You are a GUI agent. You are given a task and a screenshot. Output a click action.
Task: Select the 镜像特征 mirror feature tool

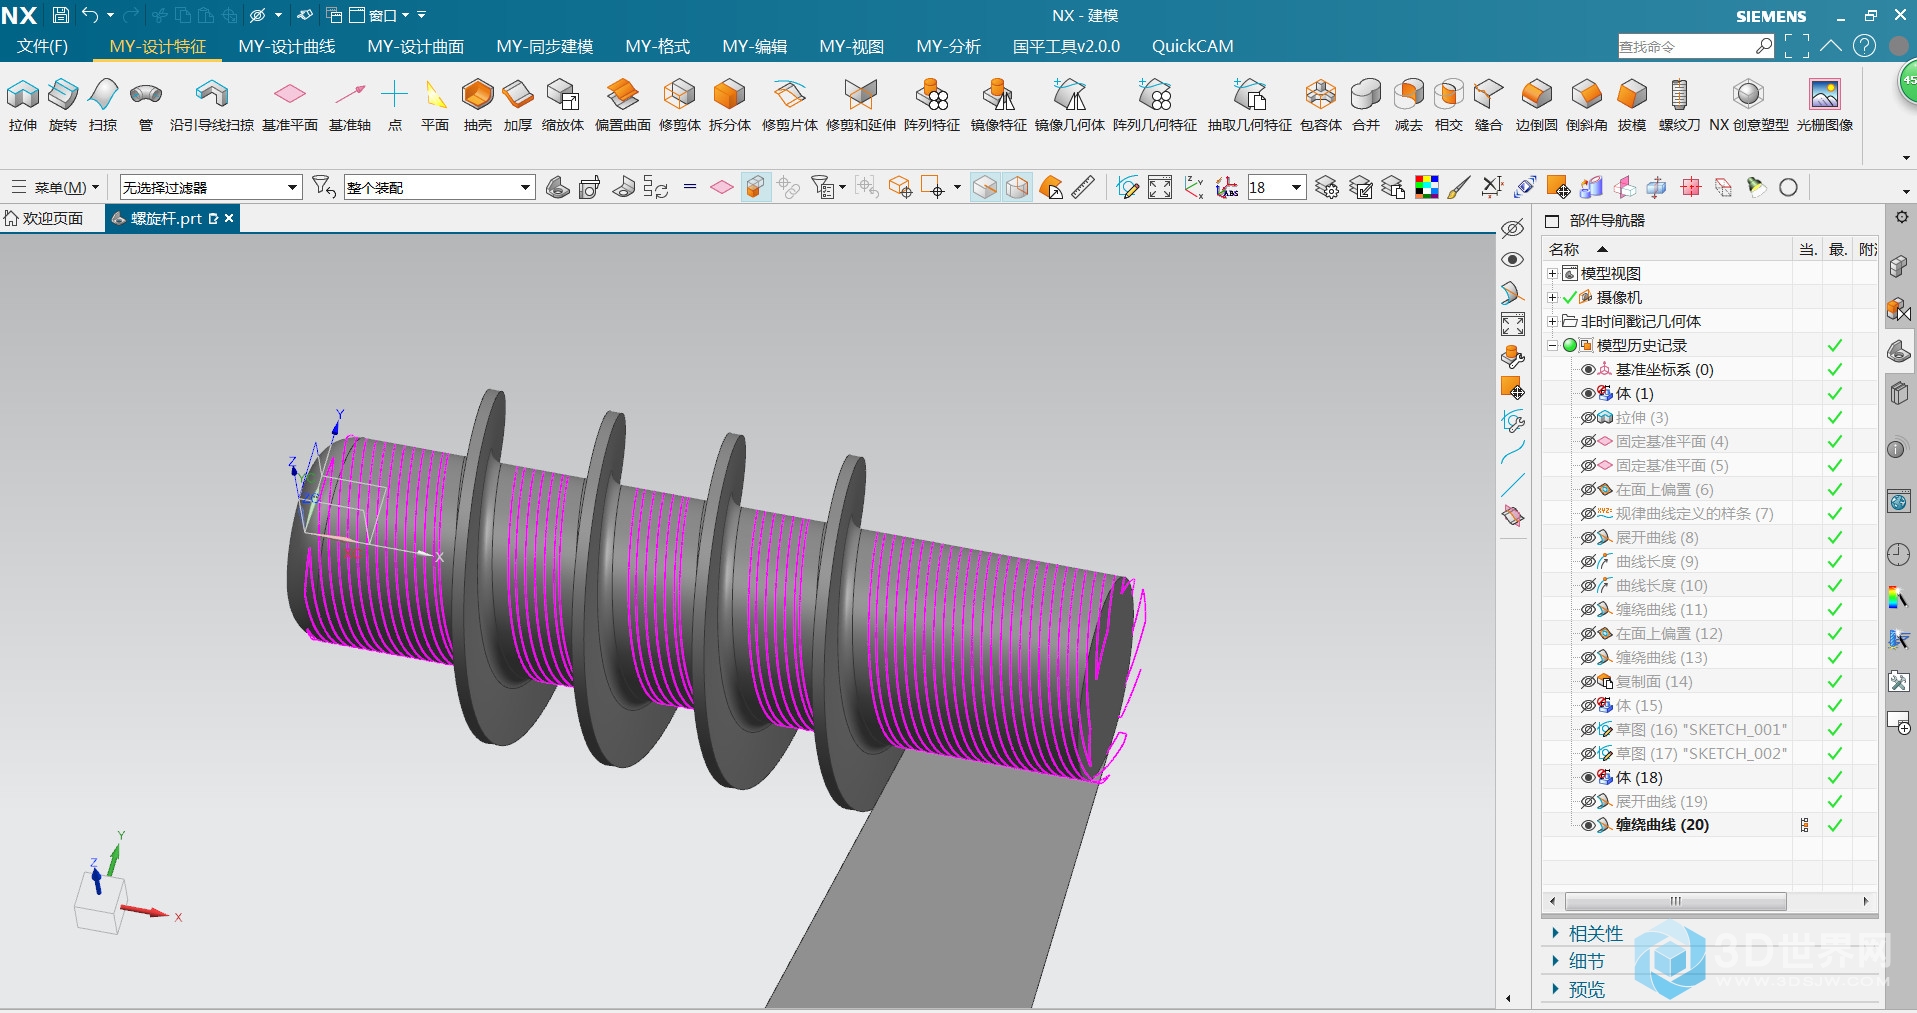pos(999,105)
